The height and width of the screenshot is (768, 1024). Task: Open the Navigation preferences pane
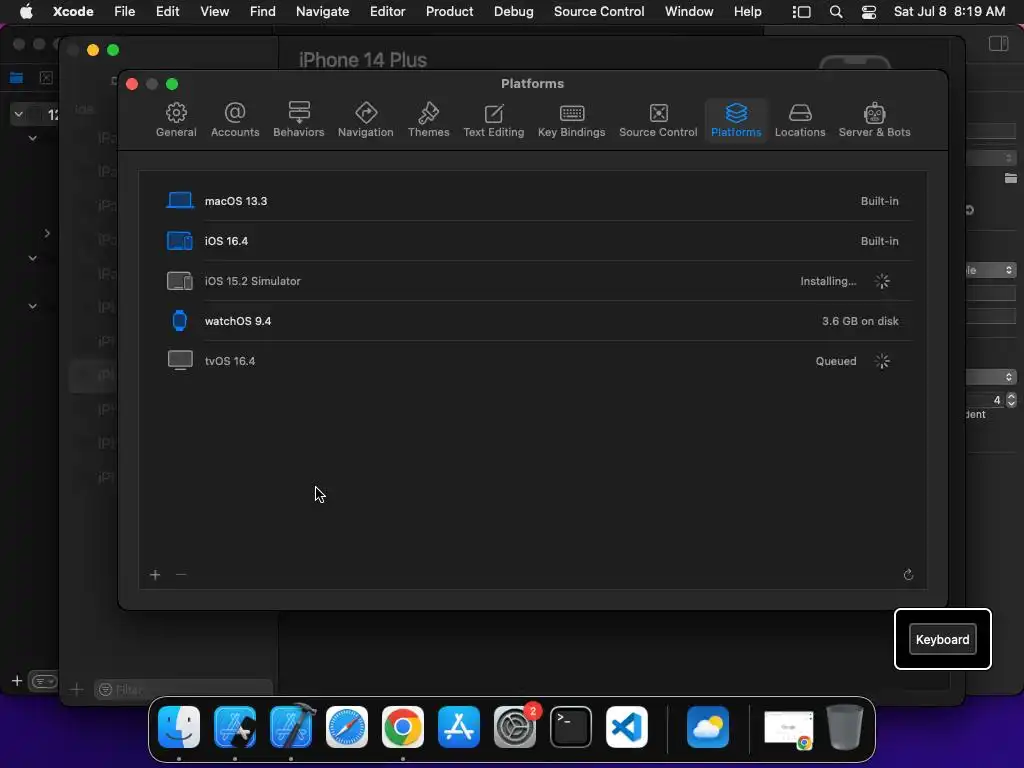[366, 120]
